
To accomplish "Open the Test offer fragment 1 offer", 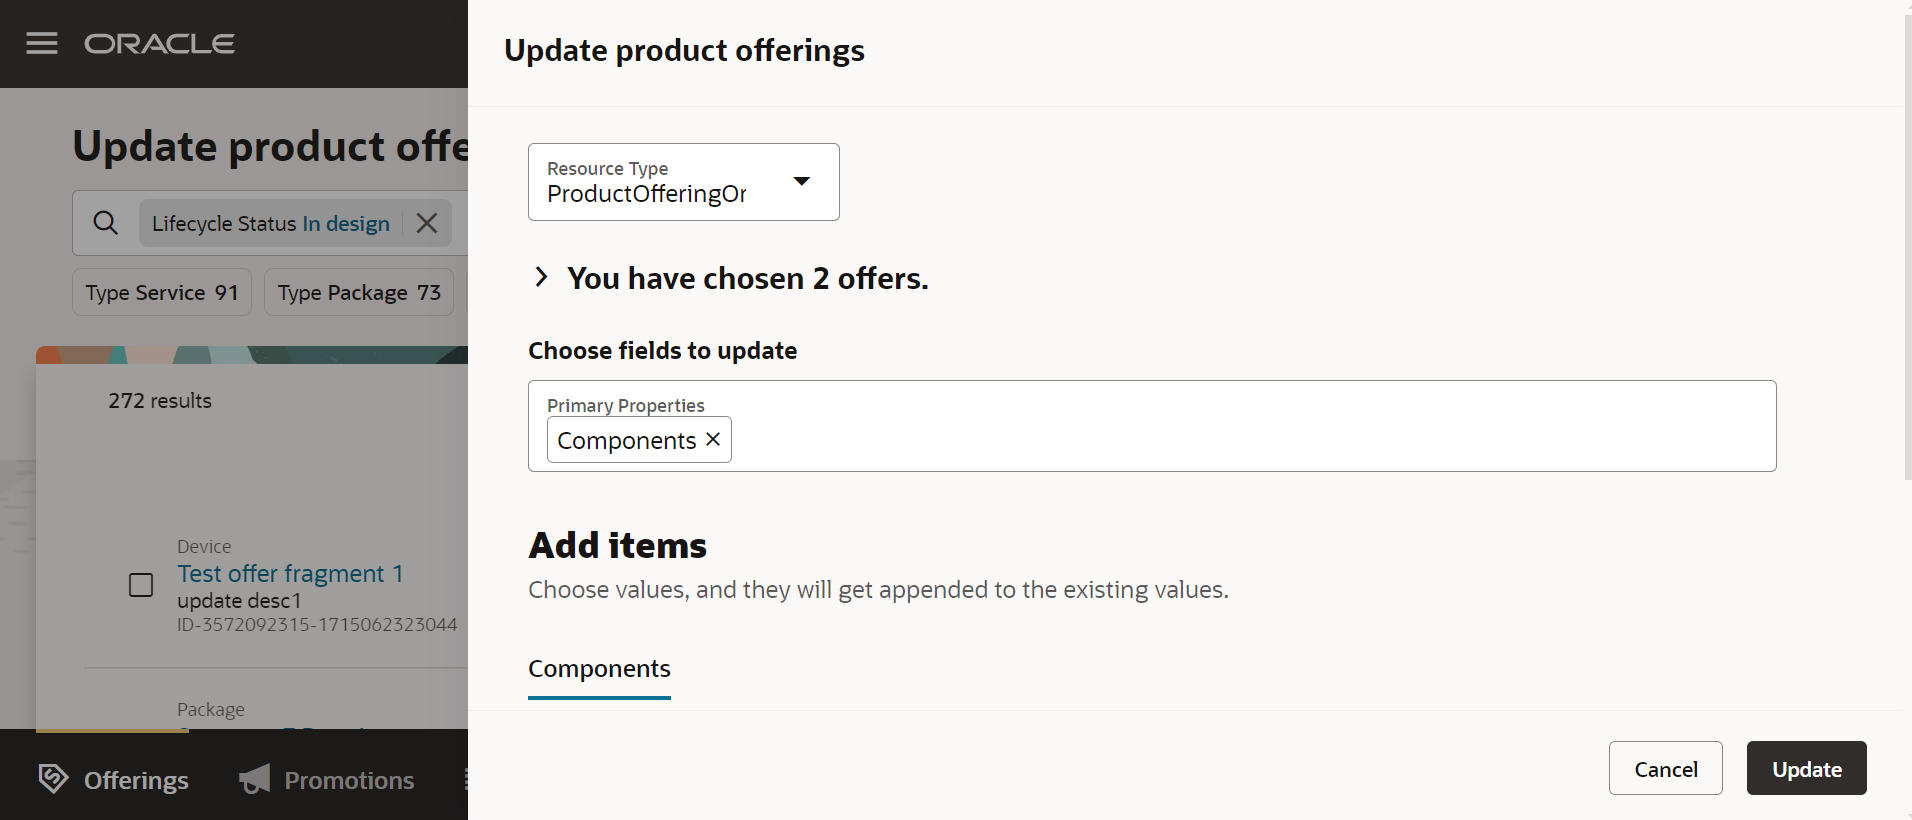I will (x=290, y=573).
